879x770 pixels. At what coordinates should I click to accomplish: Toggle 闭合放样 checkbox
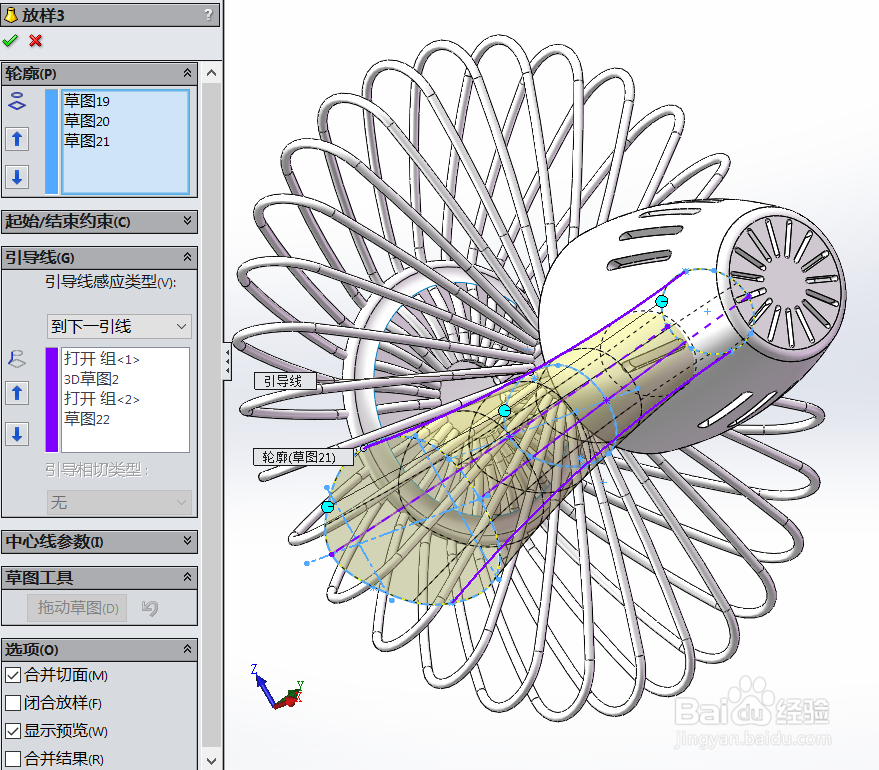13,703
